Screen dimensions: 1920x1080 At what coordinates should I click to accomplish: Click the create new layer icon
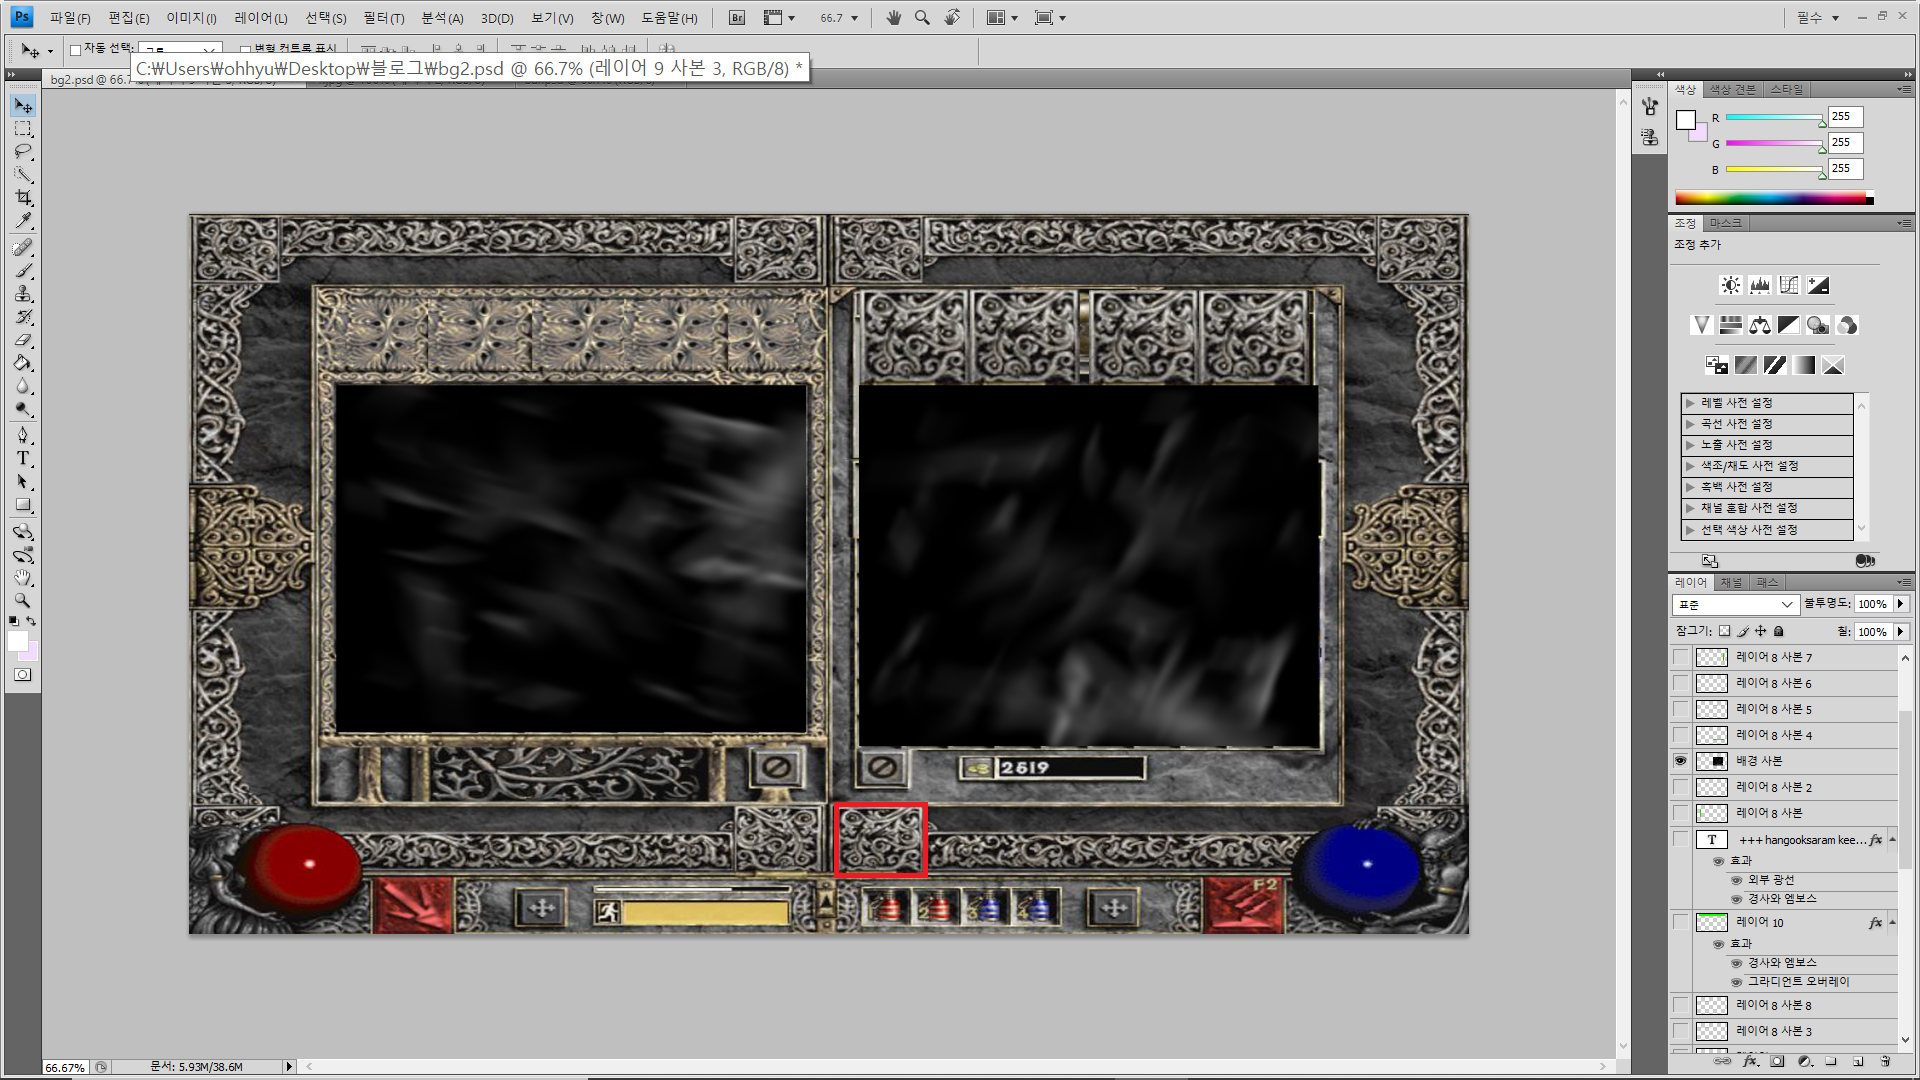tap(1858, 1062)
